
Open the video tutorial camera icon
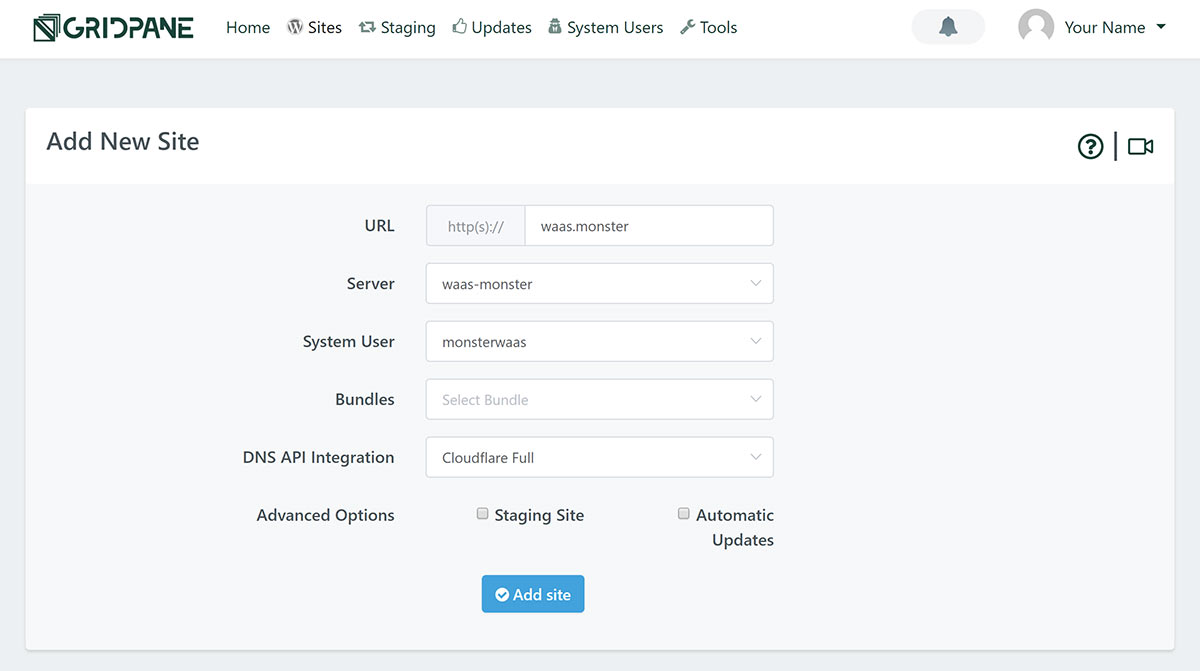tap(1140, 147)
